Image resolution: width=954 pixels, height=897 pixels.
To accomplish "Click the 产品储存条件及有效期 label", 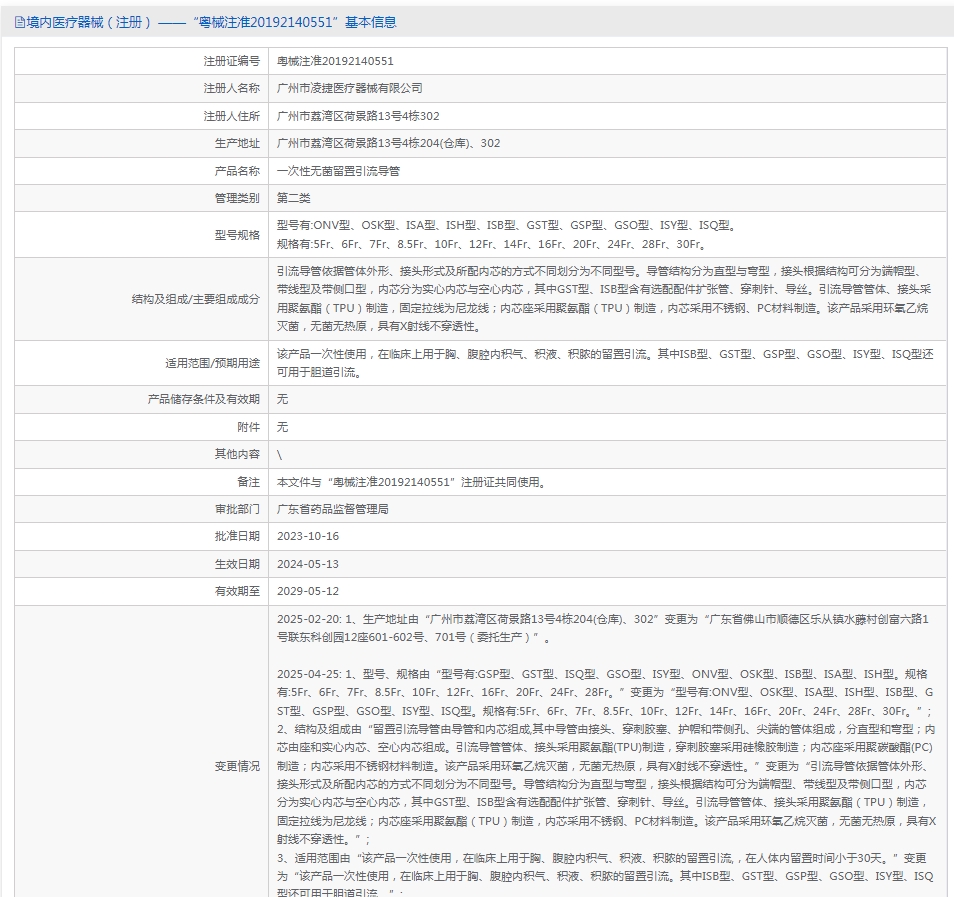I will 204,399.
